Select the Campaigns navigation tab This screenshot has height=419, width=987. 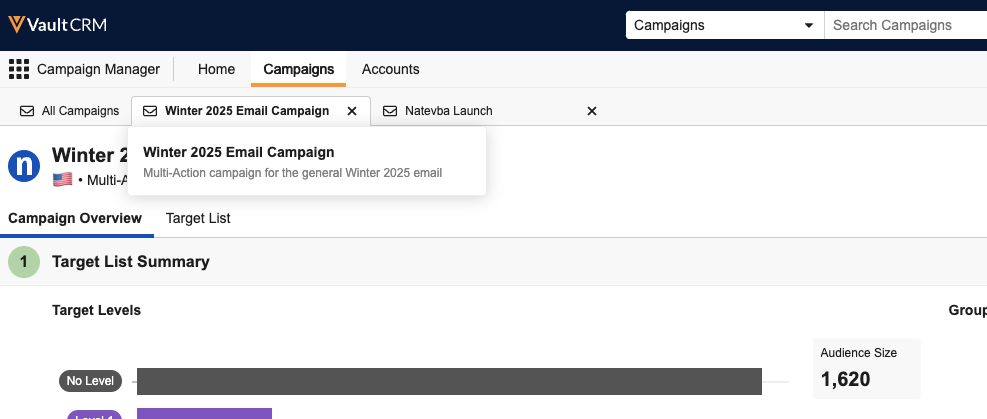pos(298,69)
